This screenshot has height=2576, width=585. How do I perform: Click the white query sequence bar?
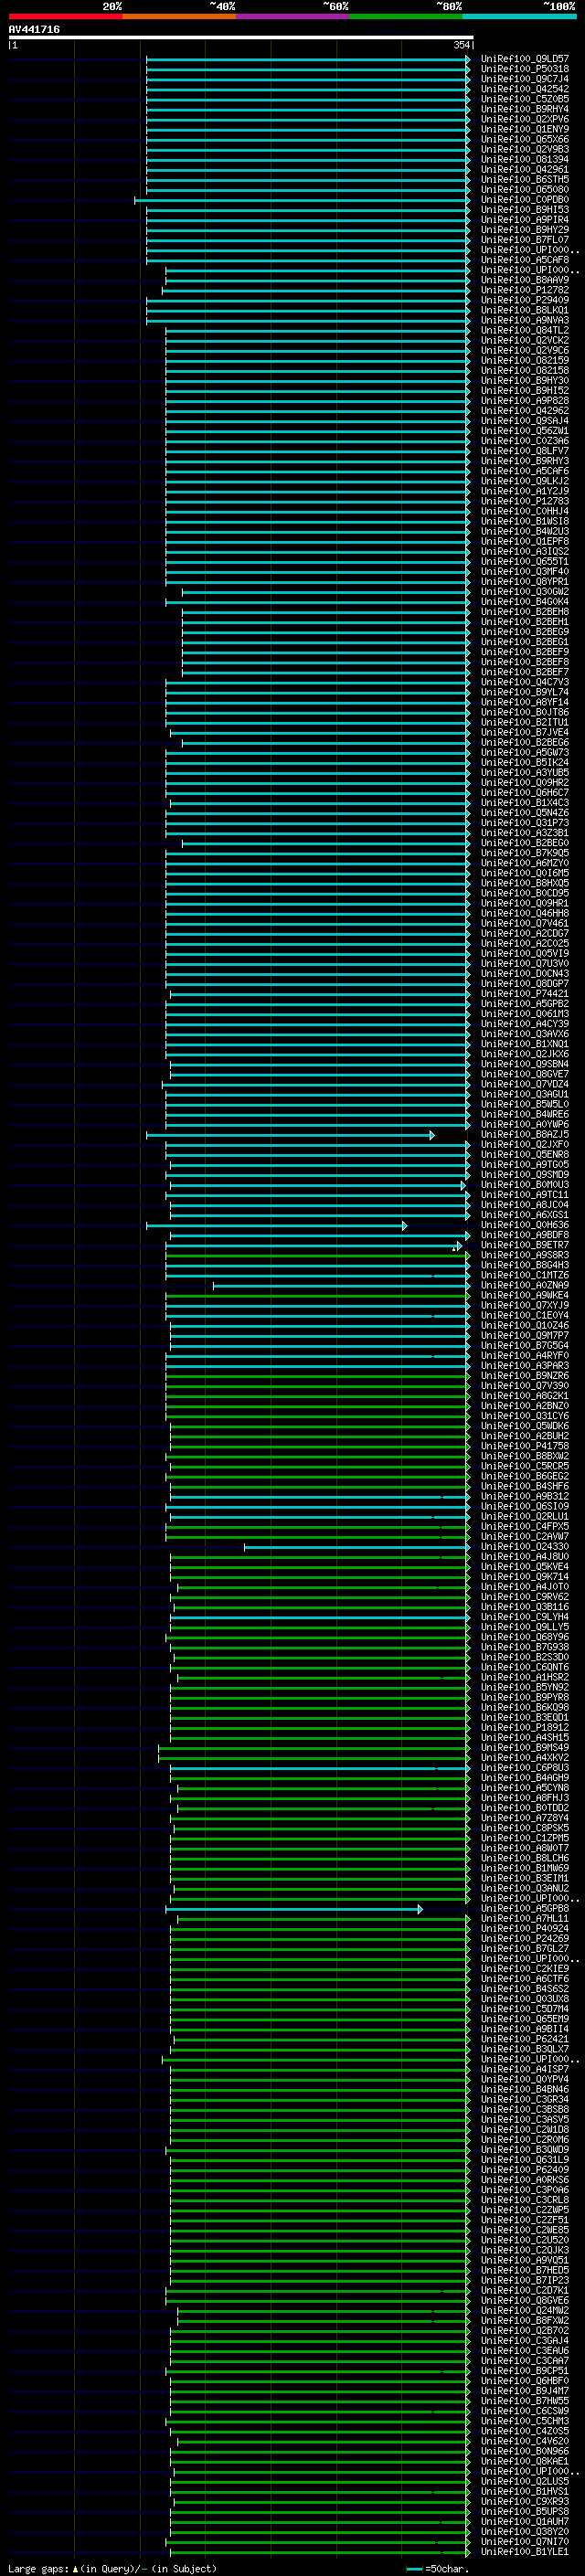241,38
